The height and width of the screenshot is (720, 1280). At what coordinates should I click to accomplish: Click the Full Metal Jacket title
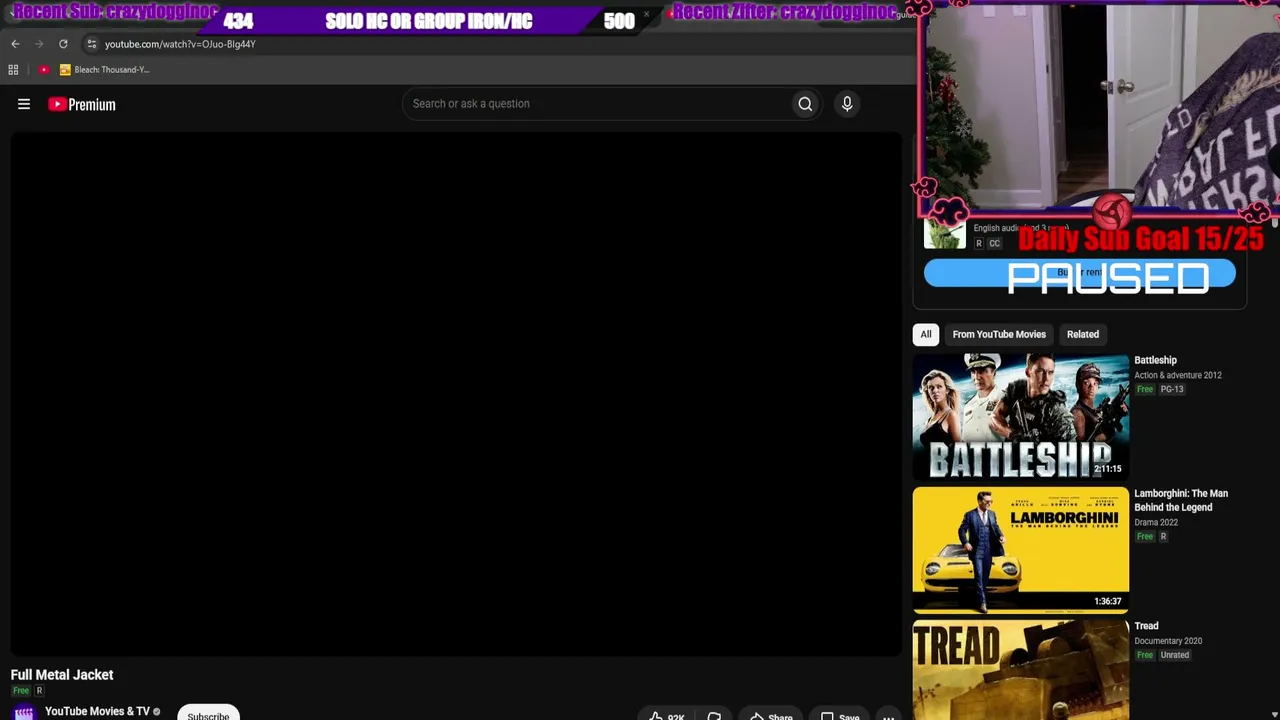pos(62,675)
